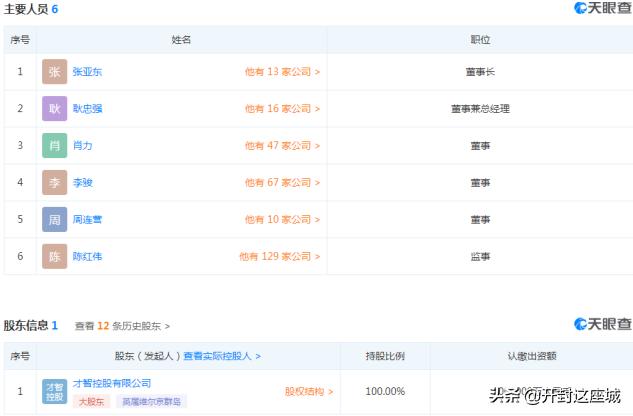This screenshot has width=633, height=416.
Task: Click 持股比例 column header
Action: pos(385,356)
